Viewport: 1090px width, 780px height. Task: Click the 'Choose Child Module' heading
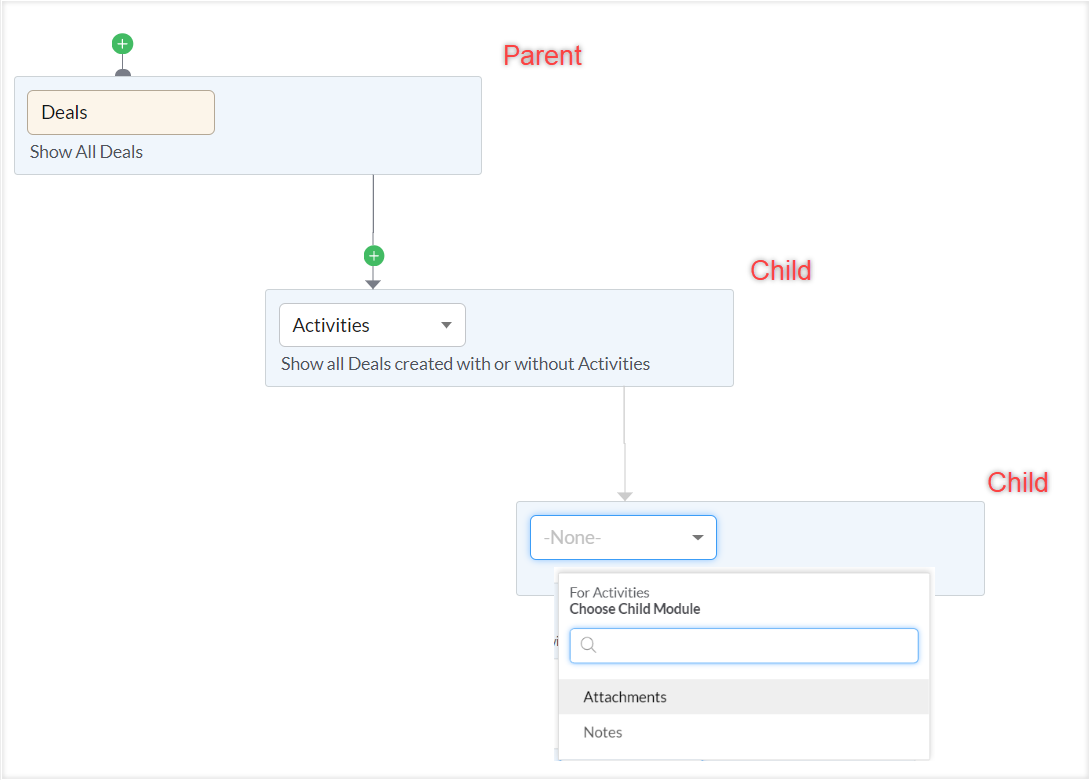pyautogui.click(x=635, y=609)
